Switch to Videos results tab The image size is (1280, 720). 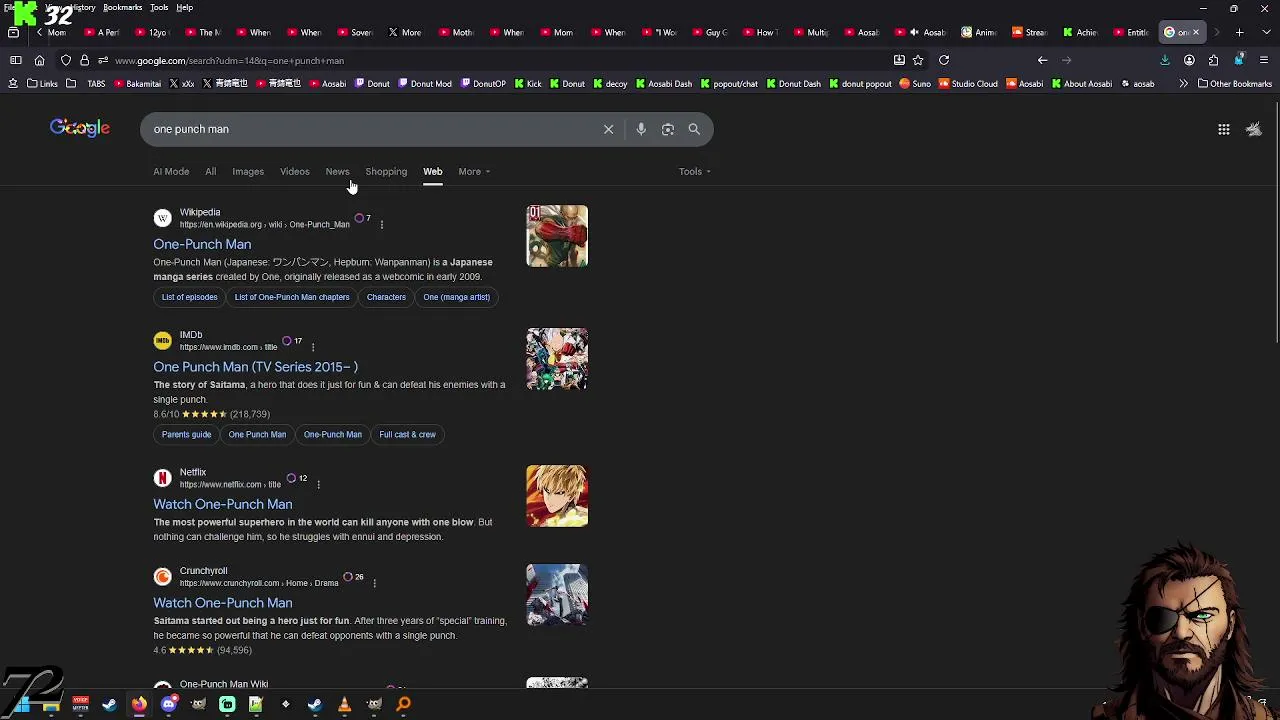tap(294, 171)
